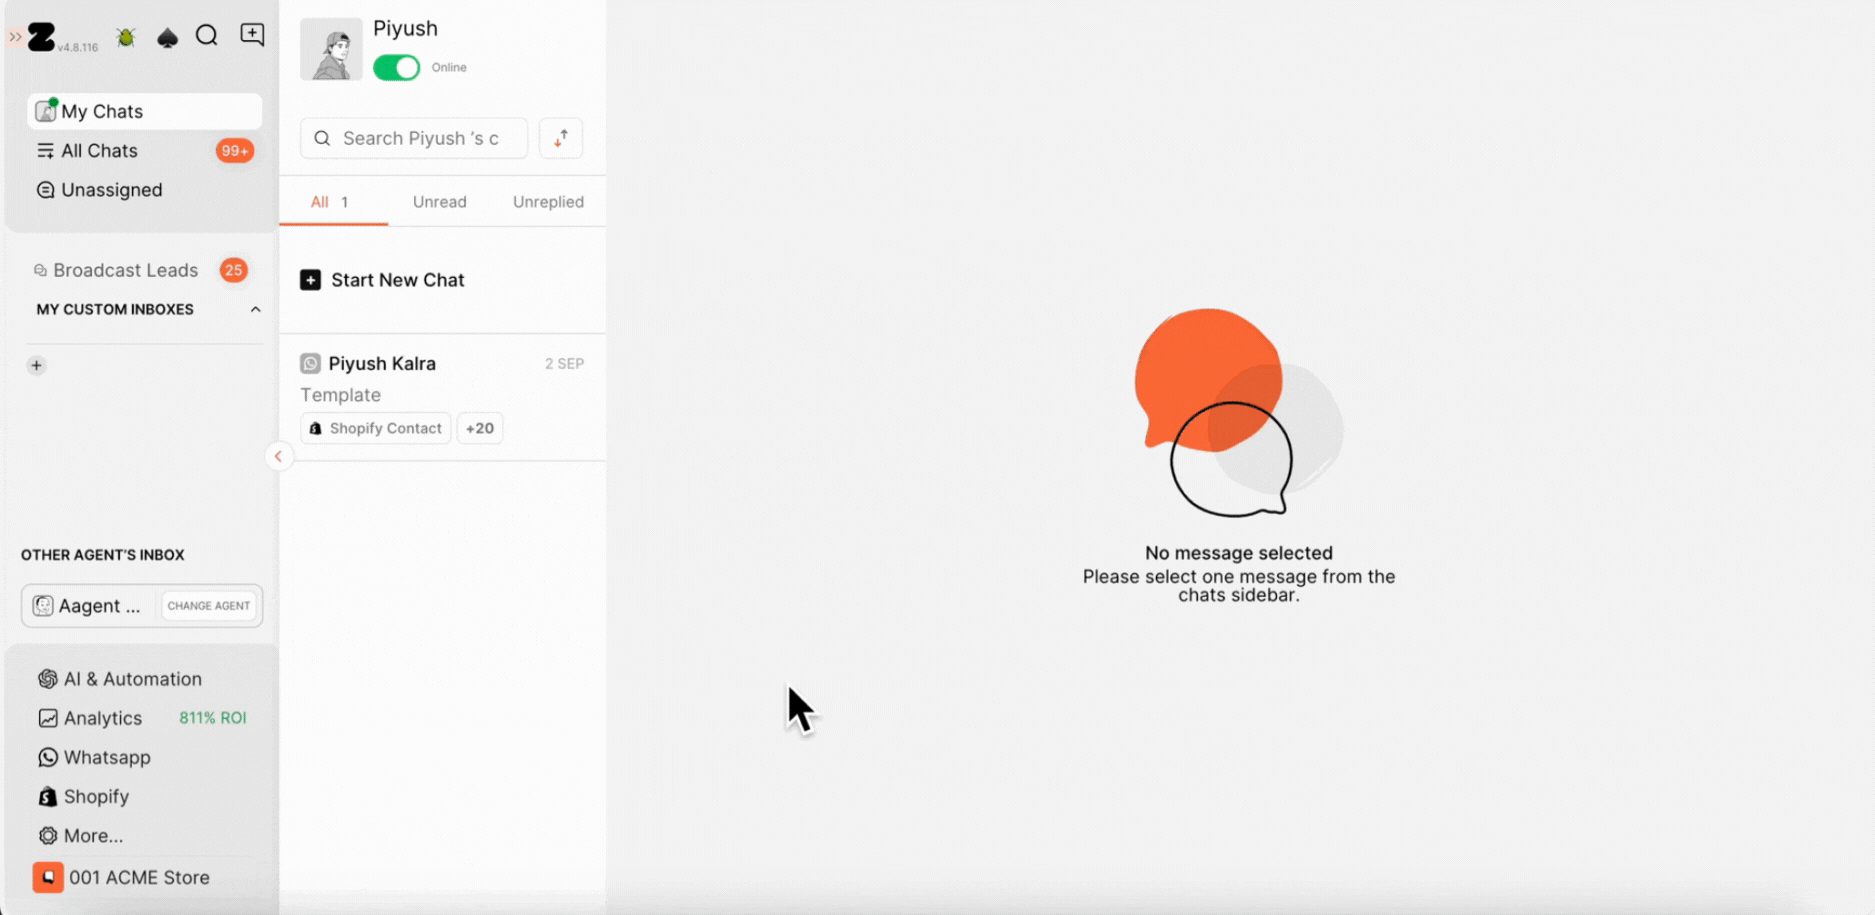Click the sort order arrows button
This screenshot has width=1875, height=915.
(561, 138)
